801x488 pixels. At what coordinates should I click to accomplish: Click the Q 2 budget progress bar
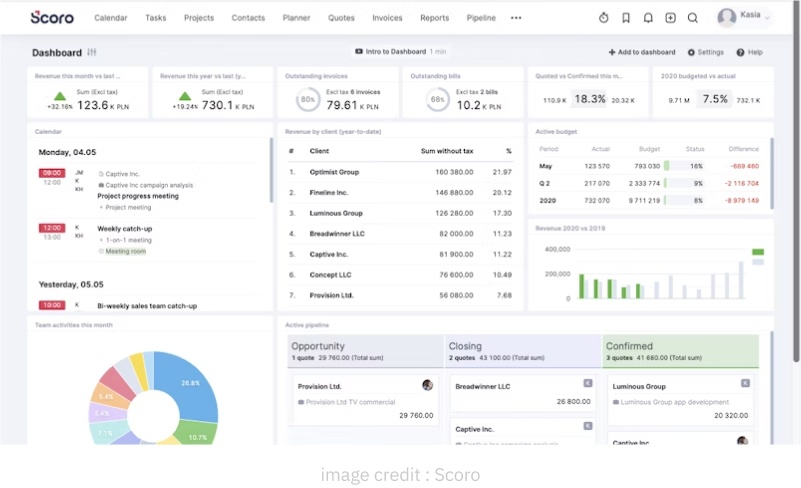pyautogui.click(x=686, y=183)
